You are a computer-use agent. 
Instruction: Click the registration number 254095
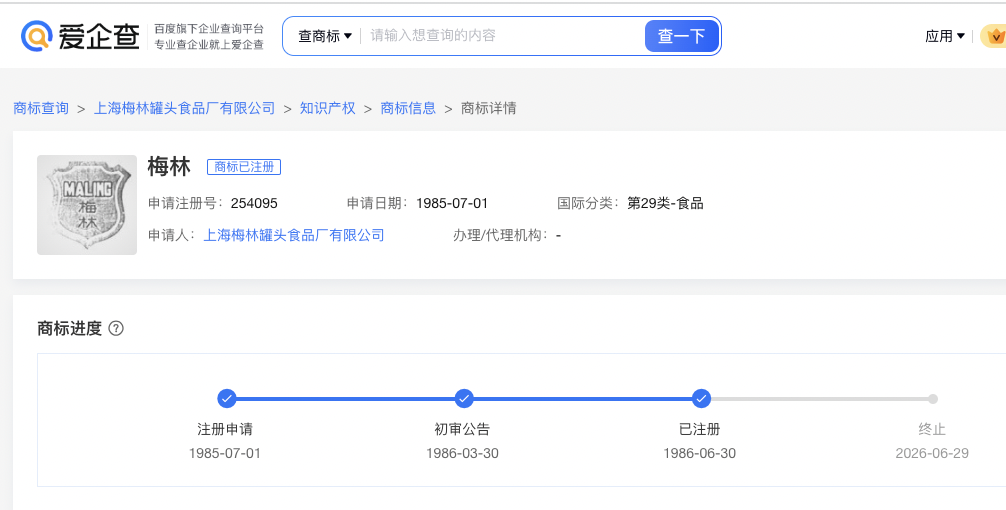coord(254,203)
